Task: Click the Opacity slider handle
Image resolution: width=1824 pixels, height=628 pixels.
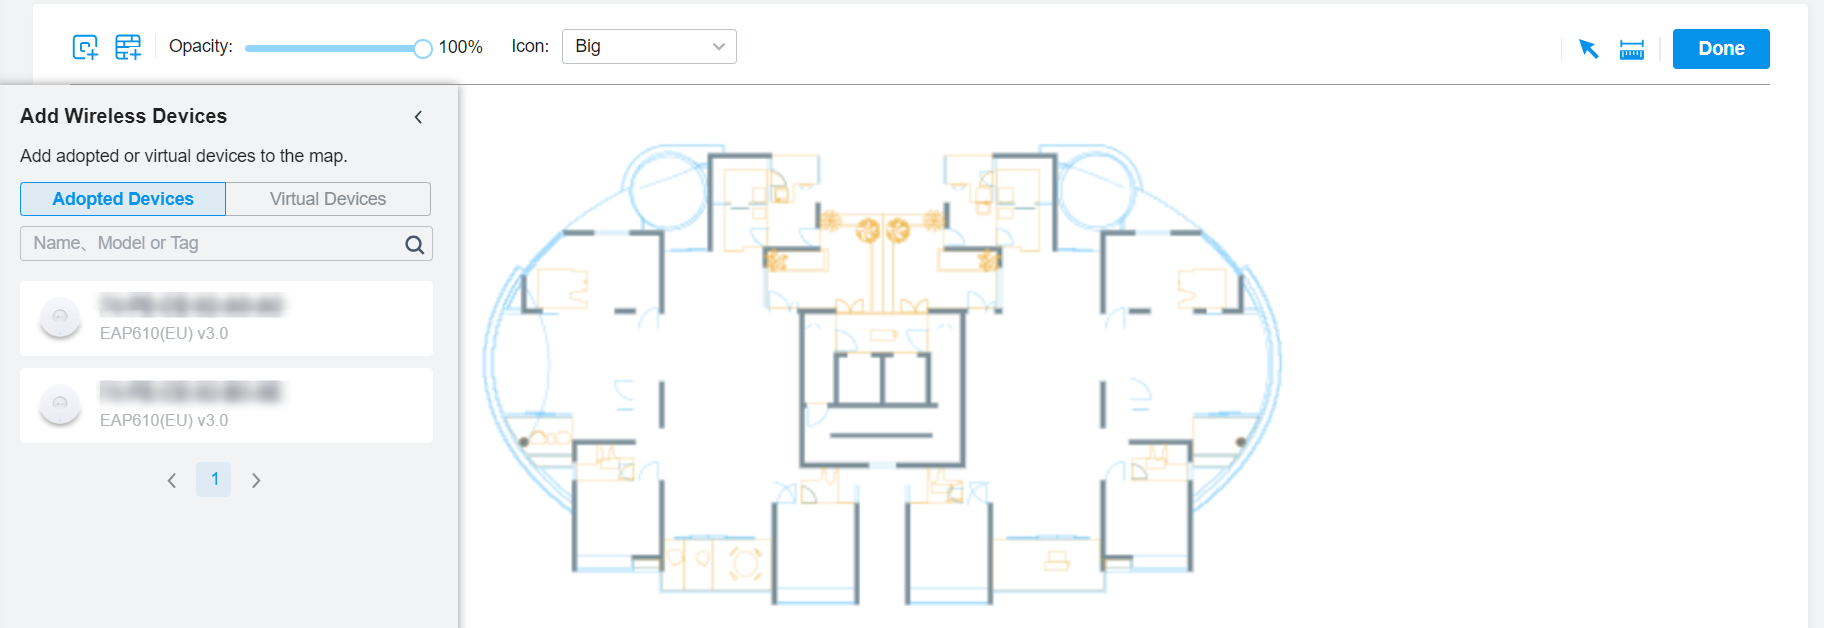Action: tap(423, 48)
